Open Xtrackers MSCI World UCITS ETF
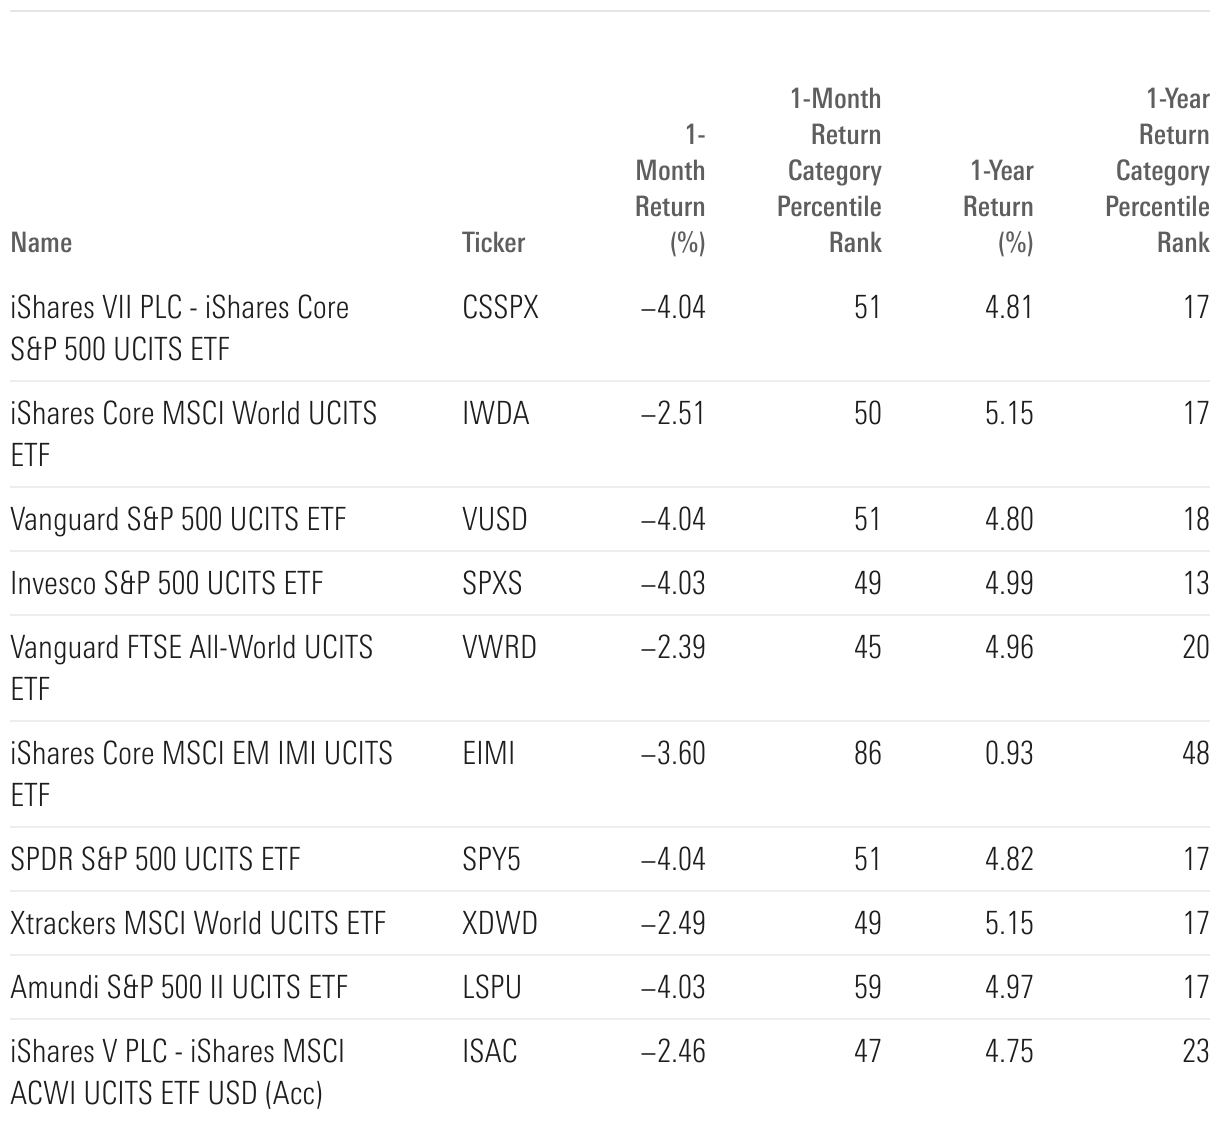Viewport: 1220px width, 1134px height. 198,924
